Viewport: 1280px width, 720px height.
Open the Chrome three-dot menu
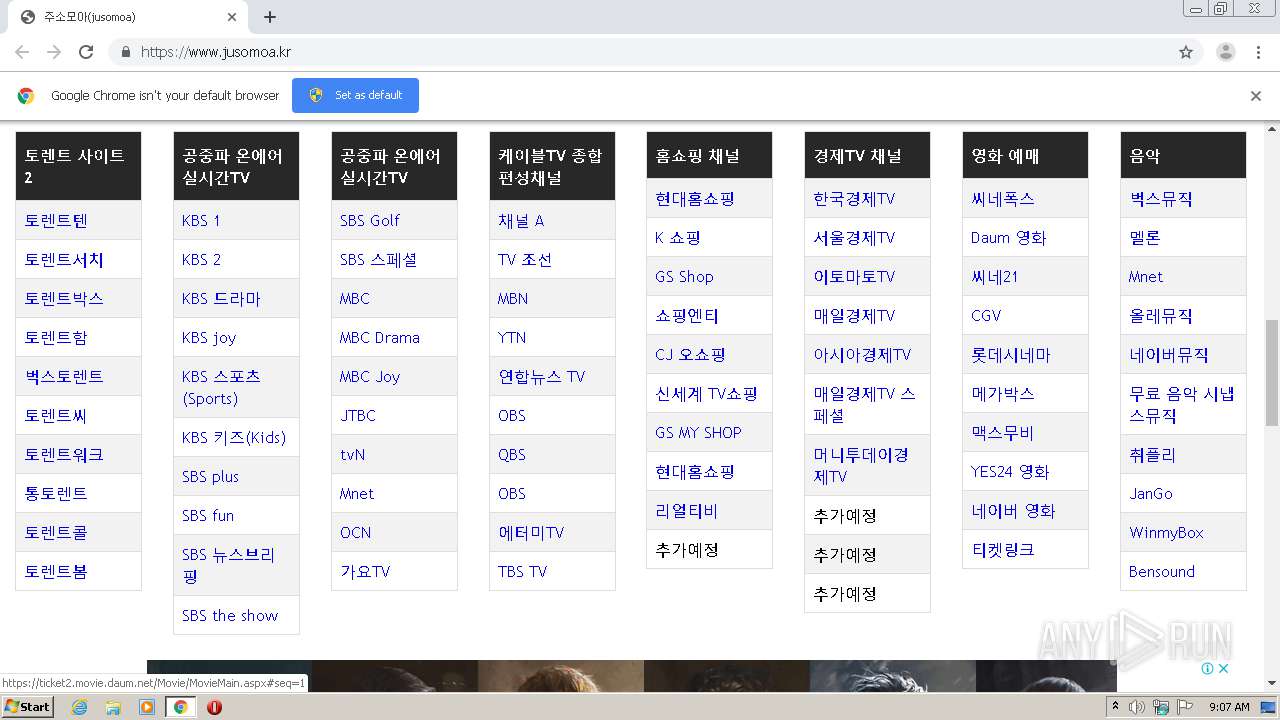coord(1258,52)
